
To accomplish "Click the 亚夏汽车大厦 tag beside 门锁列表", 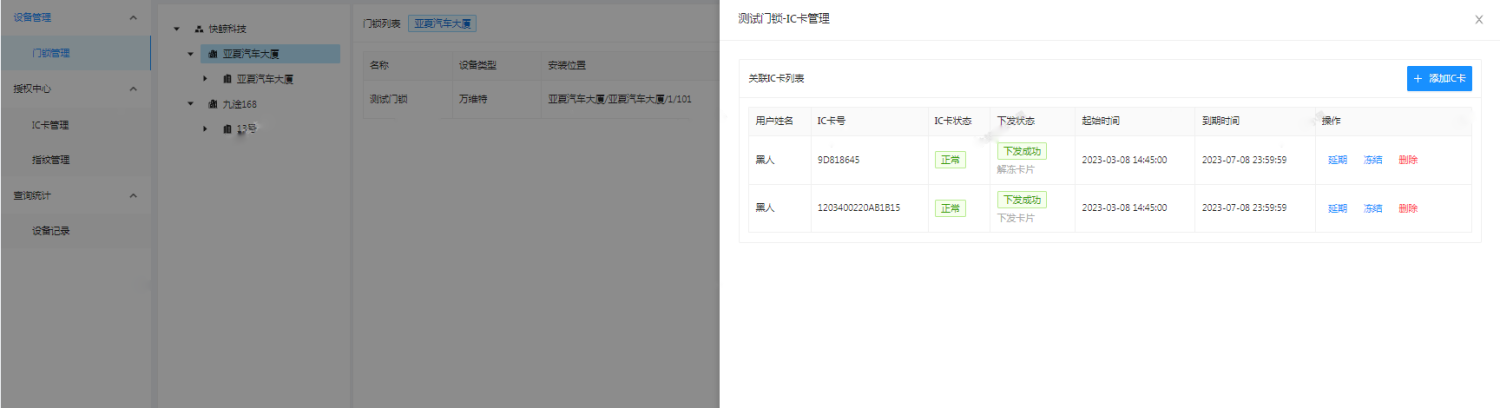I will tap(442, 22).
